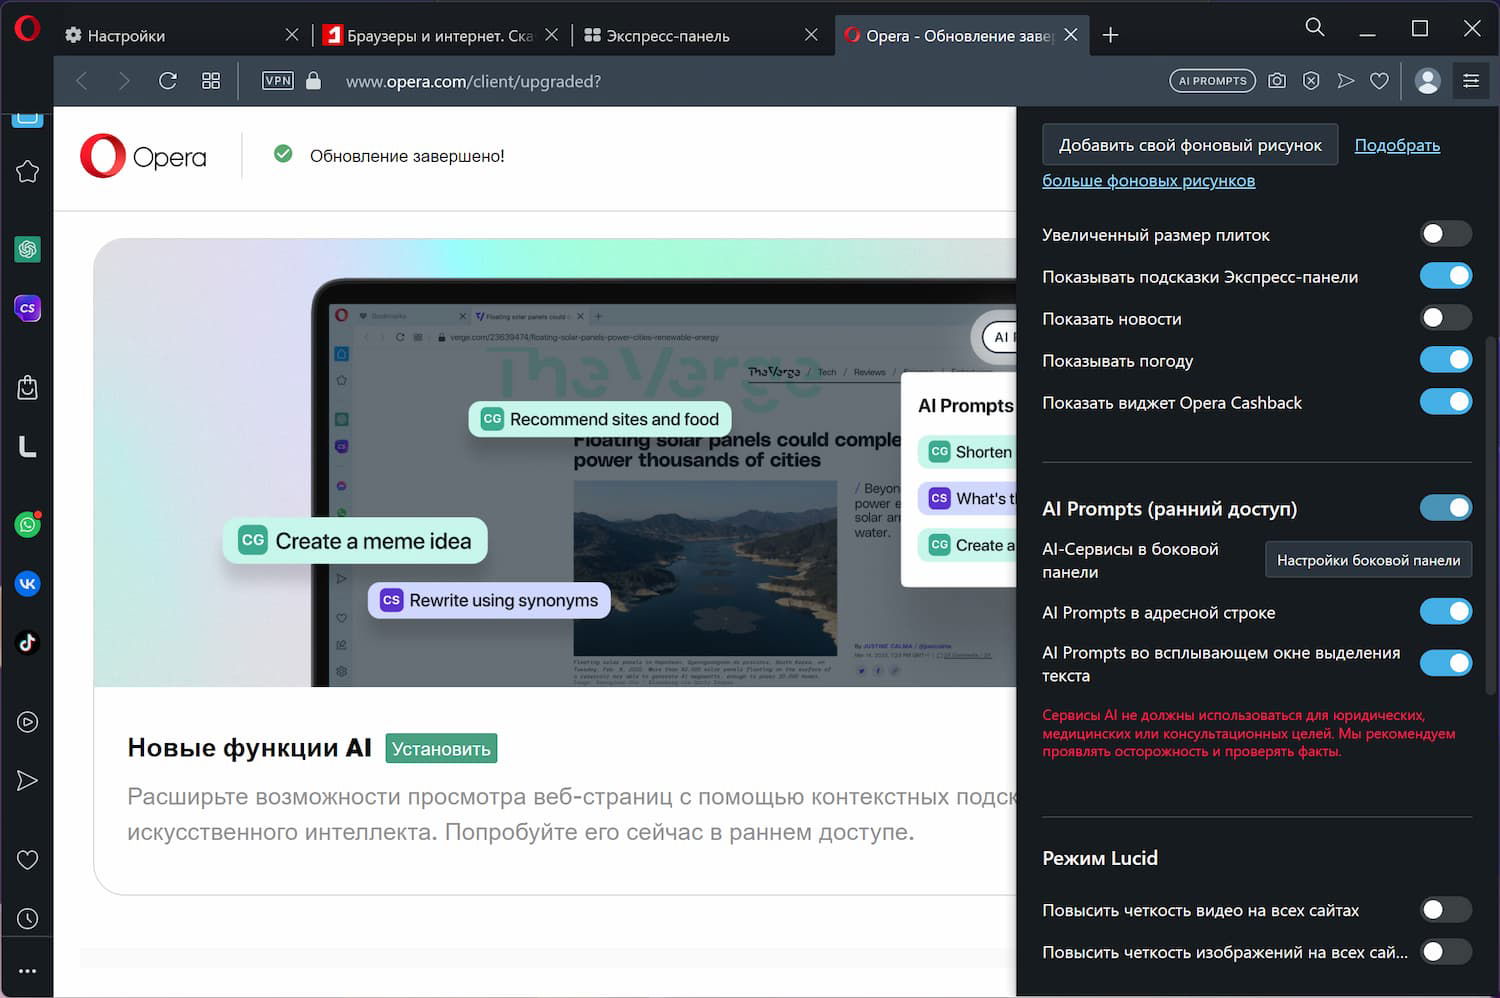Image resolution: width=1500 pixels, height=998 pixels.
Task: Disable Показывать подсказки Экспресс-панели switch
Action: tap(1446, 276)
